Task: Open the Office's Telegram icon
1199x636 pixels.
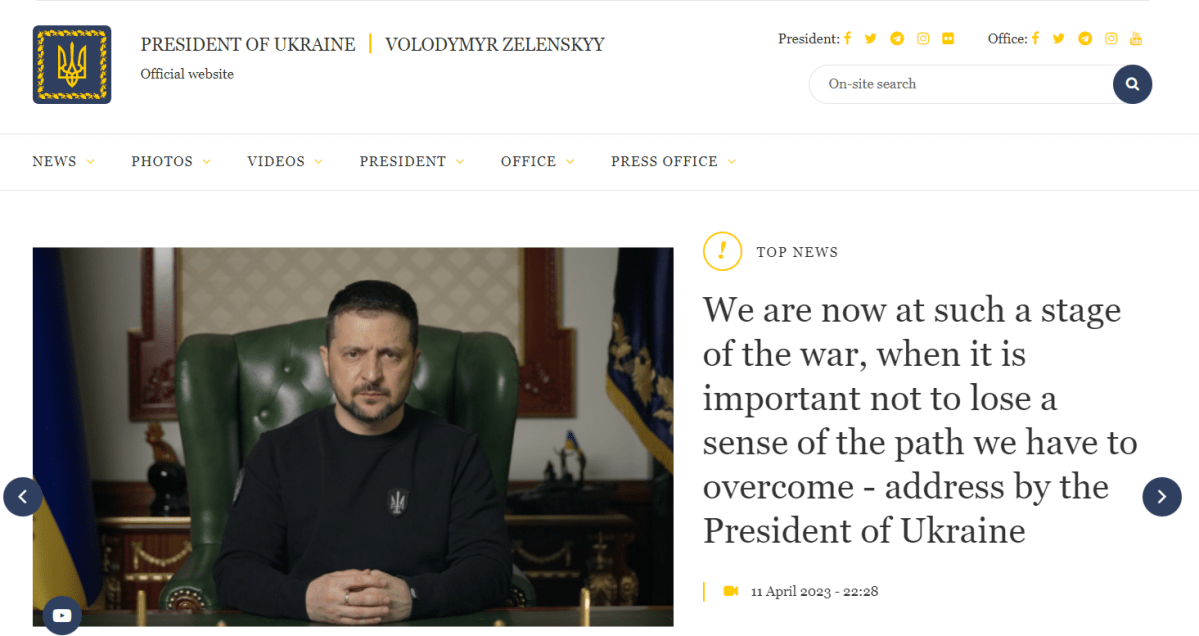Action: 1085,38
